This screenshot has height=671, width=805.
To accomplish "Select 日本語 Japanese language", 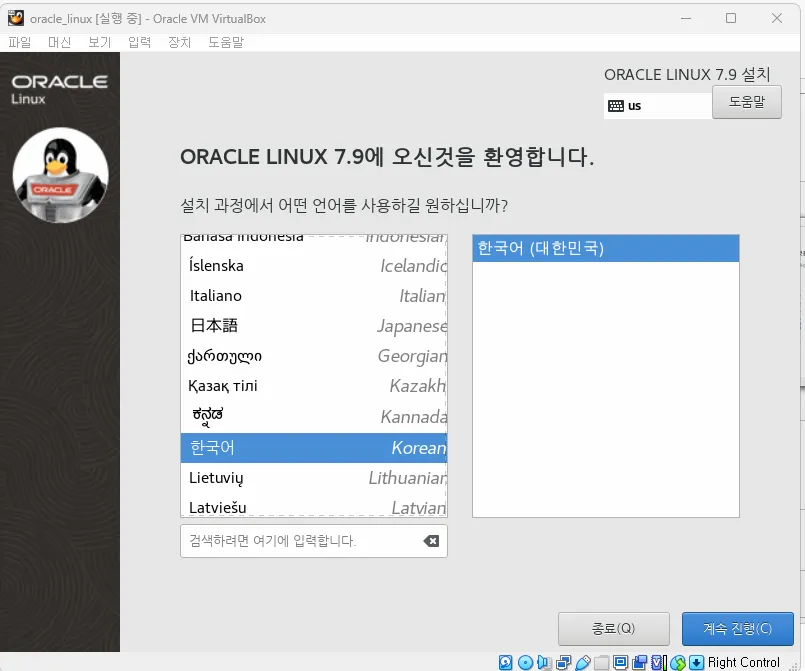I will [x=314, y=325].
